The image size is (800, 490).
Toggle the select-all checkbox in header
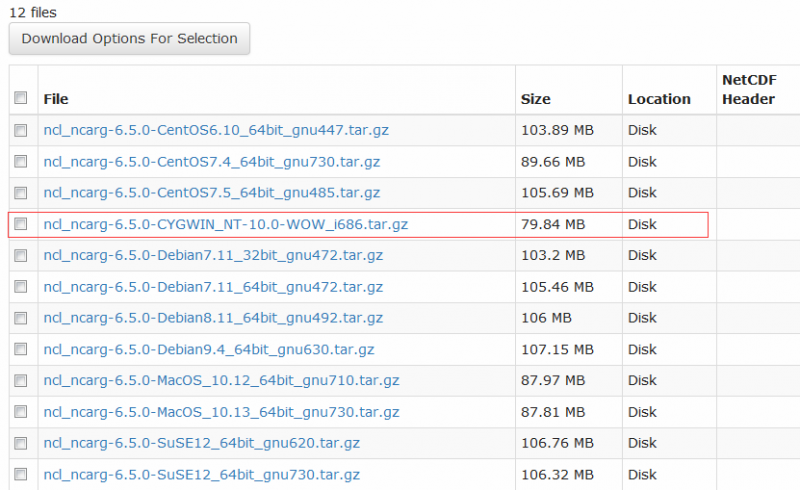click(20, 99)
